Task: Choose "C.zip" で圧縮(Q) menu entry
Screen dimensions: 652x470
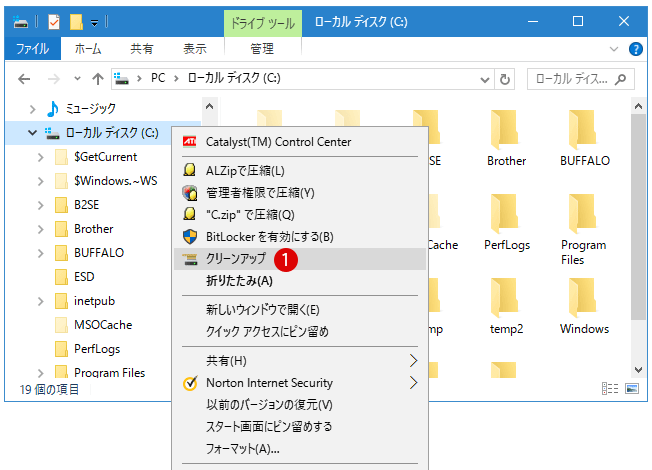Action: coord(300,215)
